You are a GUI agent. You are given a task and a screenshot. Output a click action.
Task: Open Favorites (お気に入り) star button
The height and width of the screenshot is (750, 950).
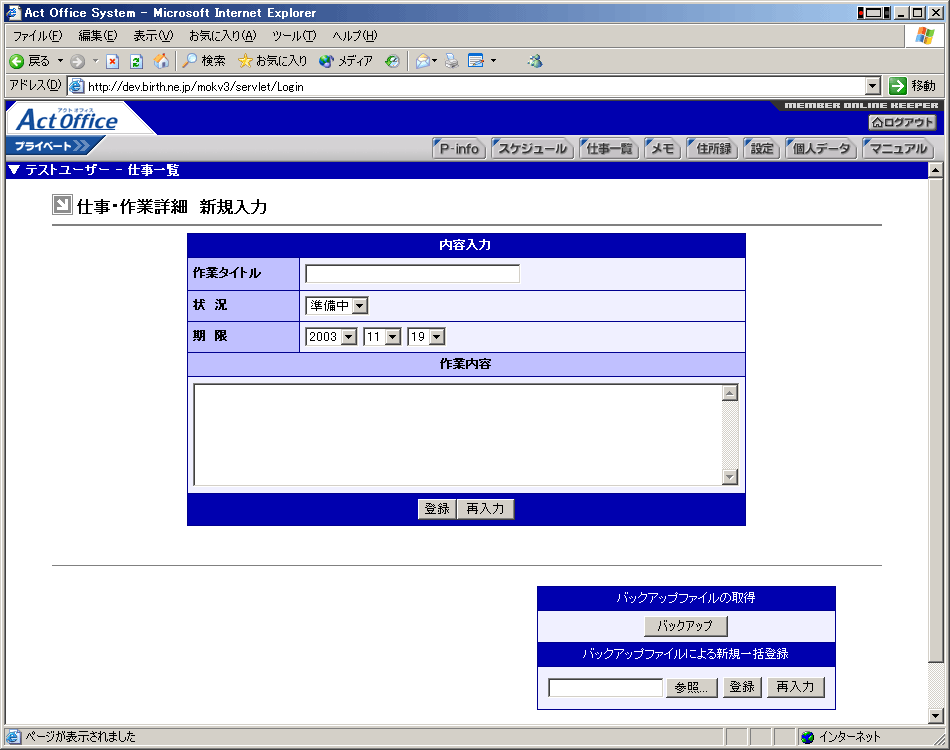273,61
